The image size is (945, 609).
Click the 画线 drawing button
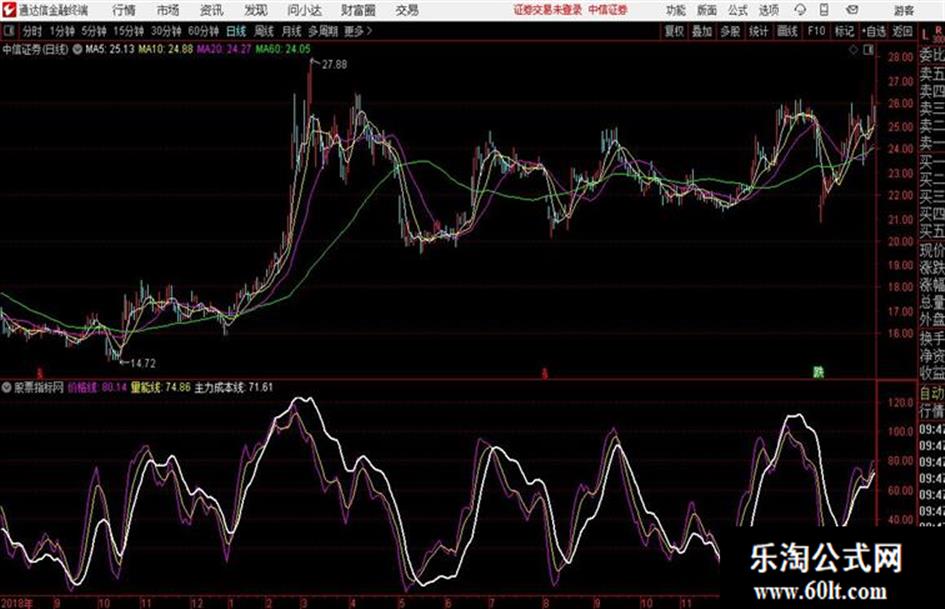pyautogui.click(x=787, y=31)
